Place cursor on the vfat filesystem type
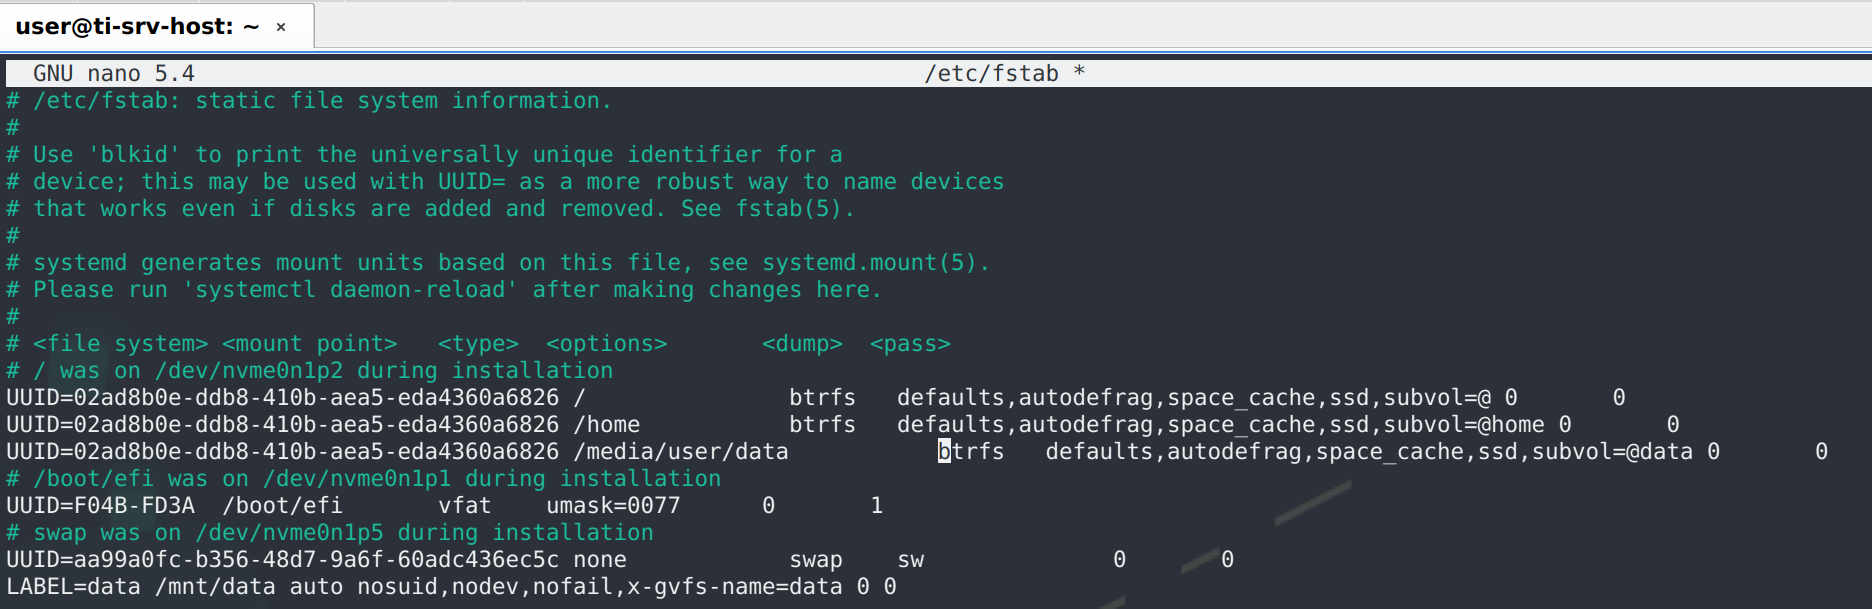The height and width of the screenshot is (609, 1872). (464, 506)
